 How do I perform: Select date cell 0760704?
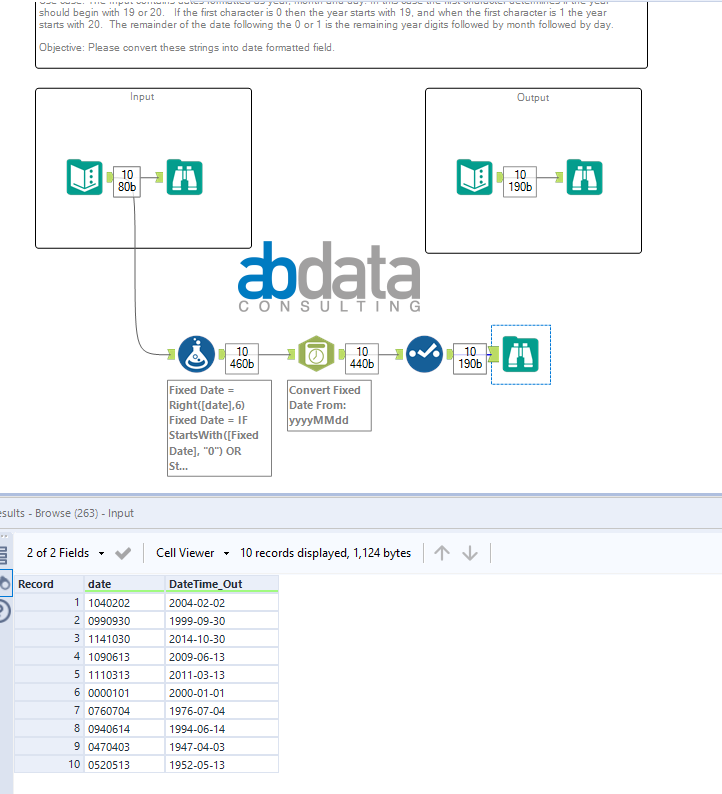click(125, 711)
